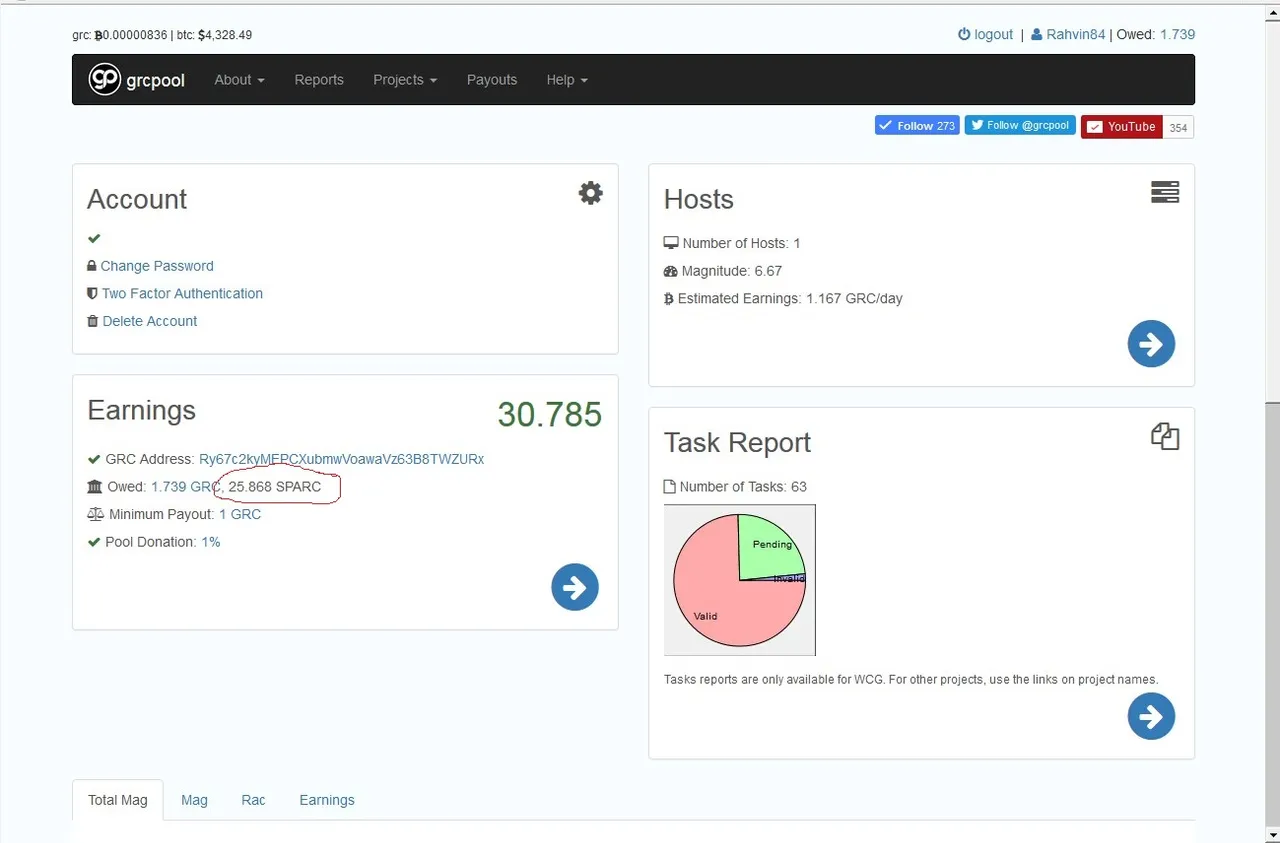Click the Pool Donation 1% link

[x=210, y=542]
